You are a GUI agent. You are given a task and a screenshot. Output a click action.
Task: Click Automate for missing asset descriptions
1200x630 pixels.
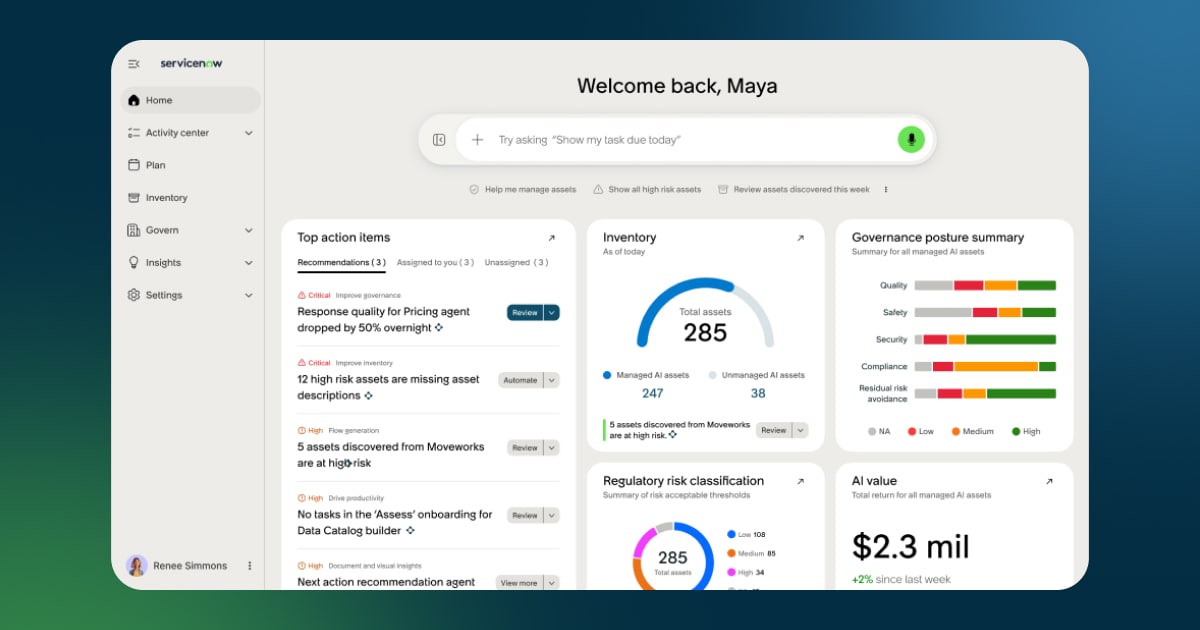[520, 380]
